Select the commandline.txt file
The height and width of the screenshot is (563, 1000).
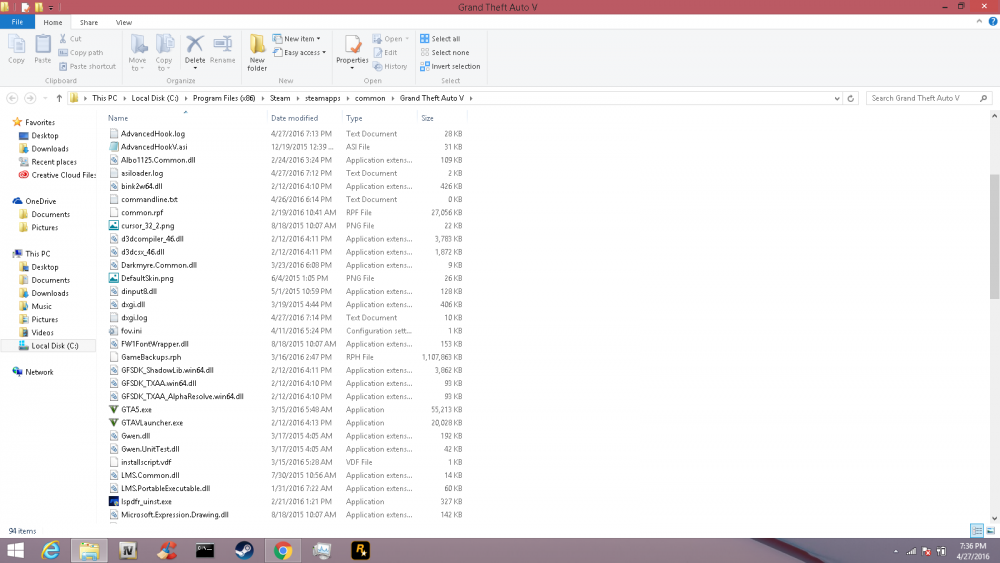(x=149, y=199)
